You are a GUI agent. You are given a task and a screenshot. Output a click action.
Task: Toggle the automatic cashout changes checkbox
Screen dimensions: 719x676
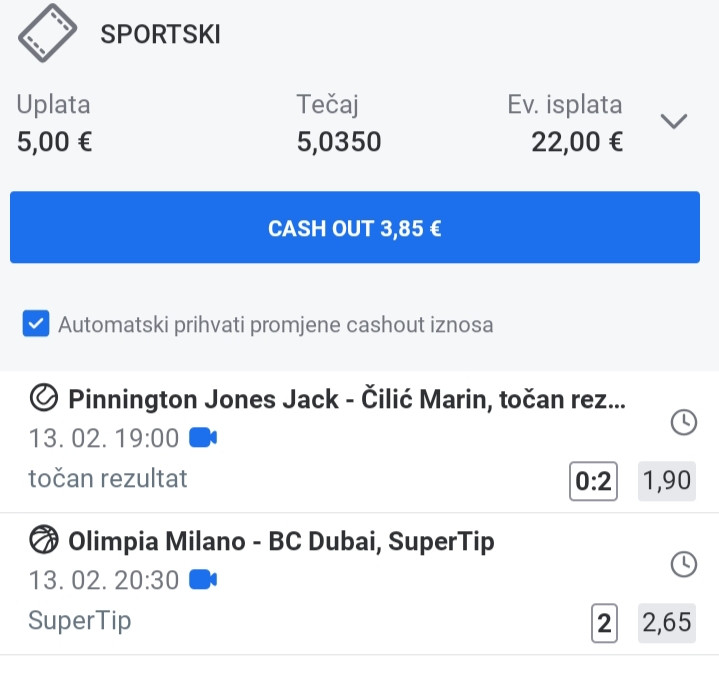36,324
